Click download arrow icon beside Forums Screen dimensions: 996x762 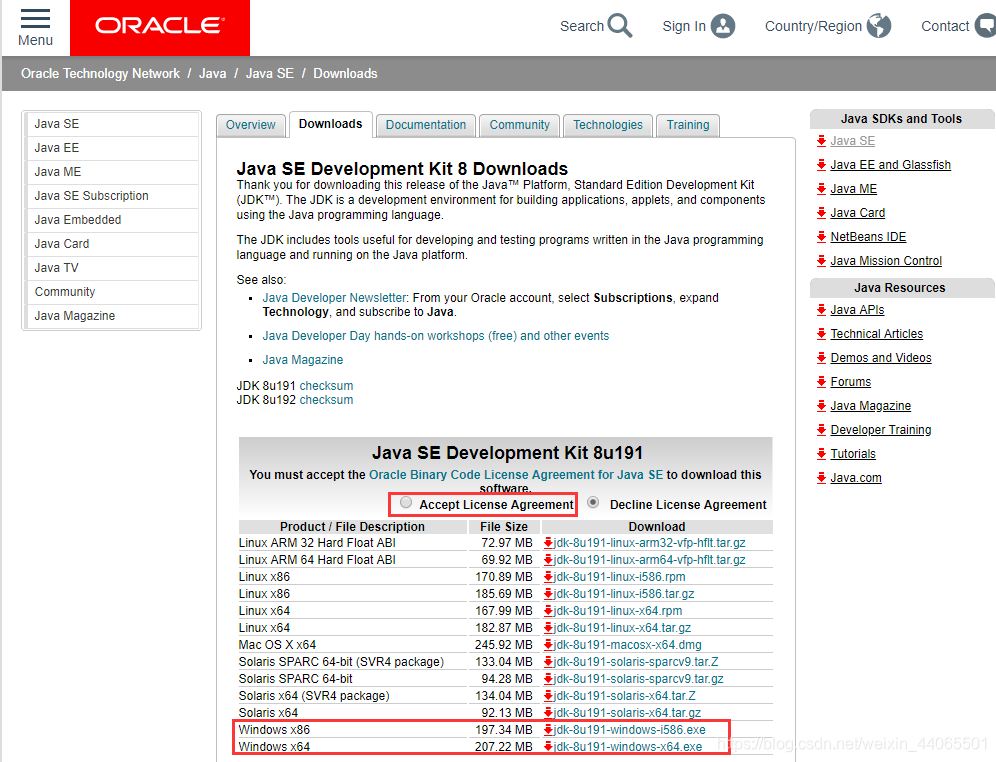coord(821,382)
